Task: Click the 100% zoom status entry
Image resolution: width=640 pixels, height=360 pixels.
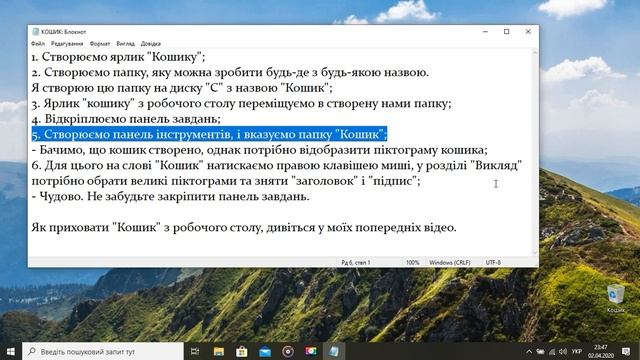Action: click(x=412, y=262)
